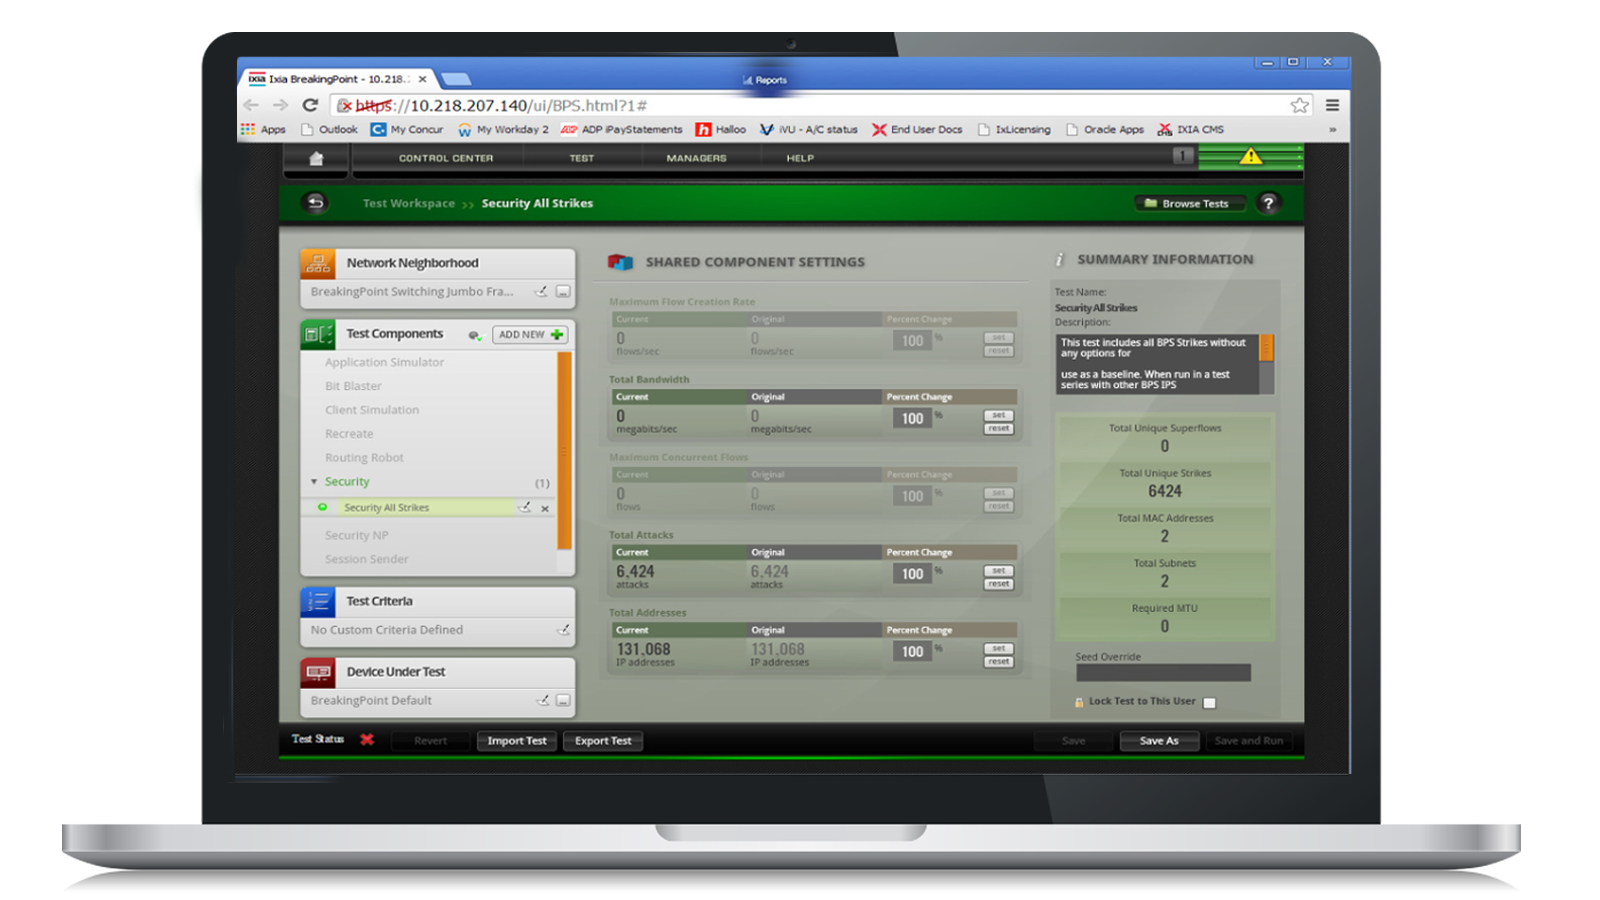Click the Save As button
1600x900 pixels.
1159,741
